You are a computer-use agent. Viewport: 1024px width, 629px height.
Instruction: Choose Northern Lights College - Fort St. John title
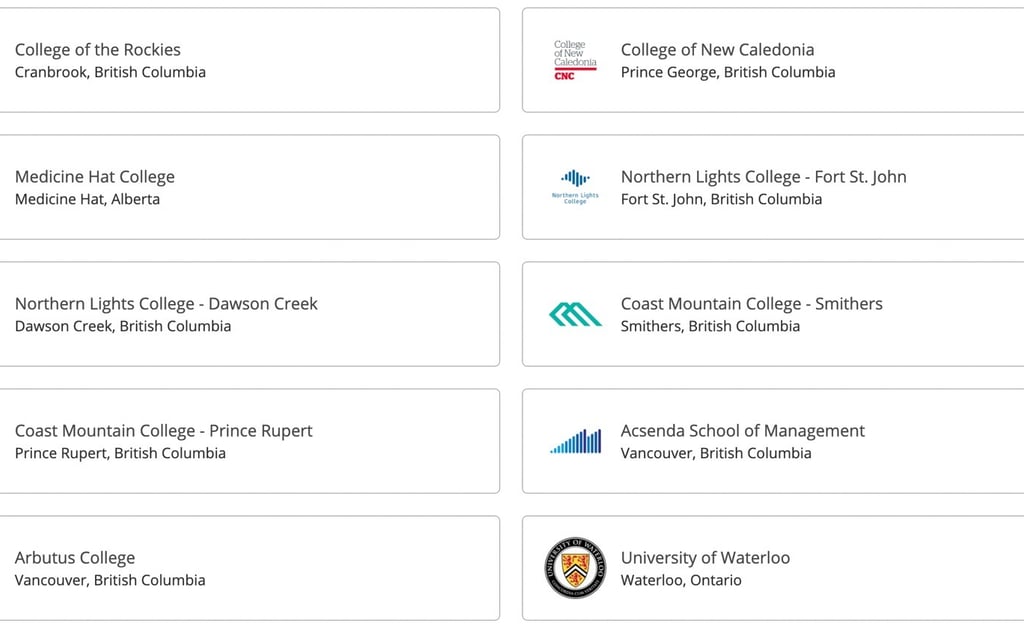[x=763, y=177]
